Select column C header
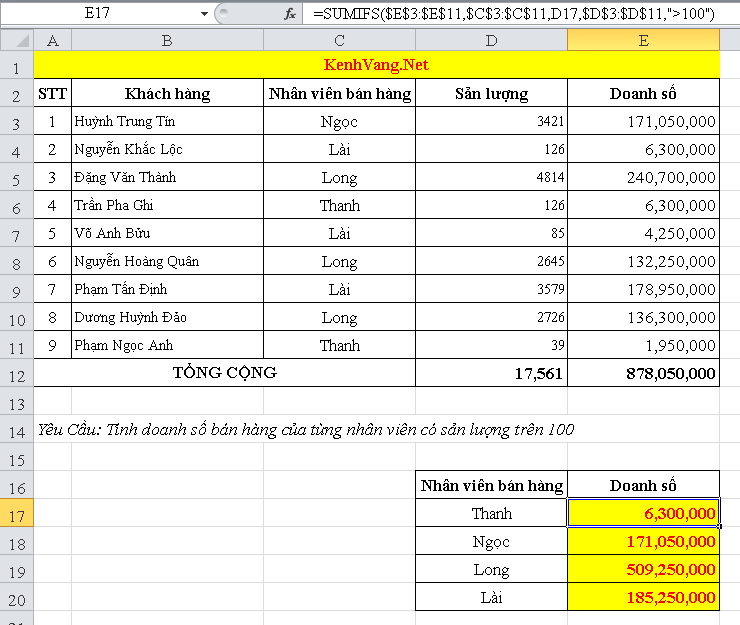The width and height of the screenshot is (740, 625). [x=339, y=41]
